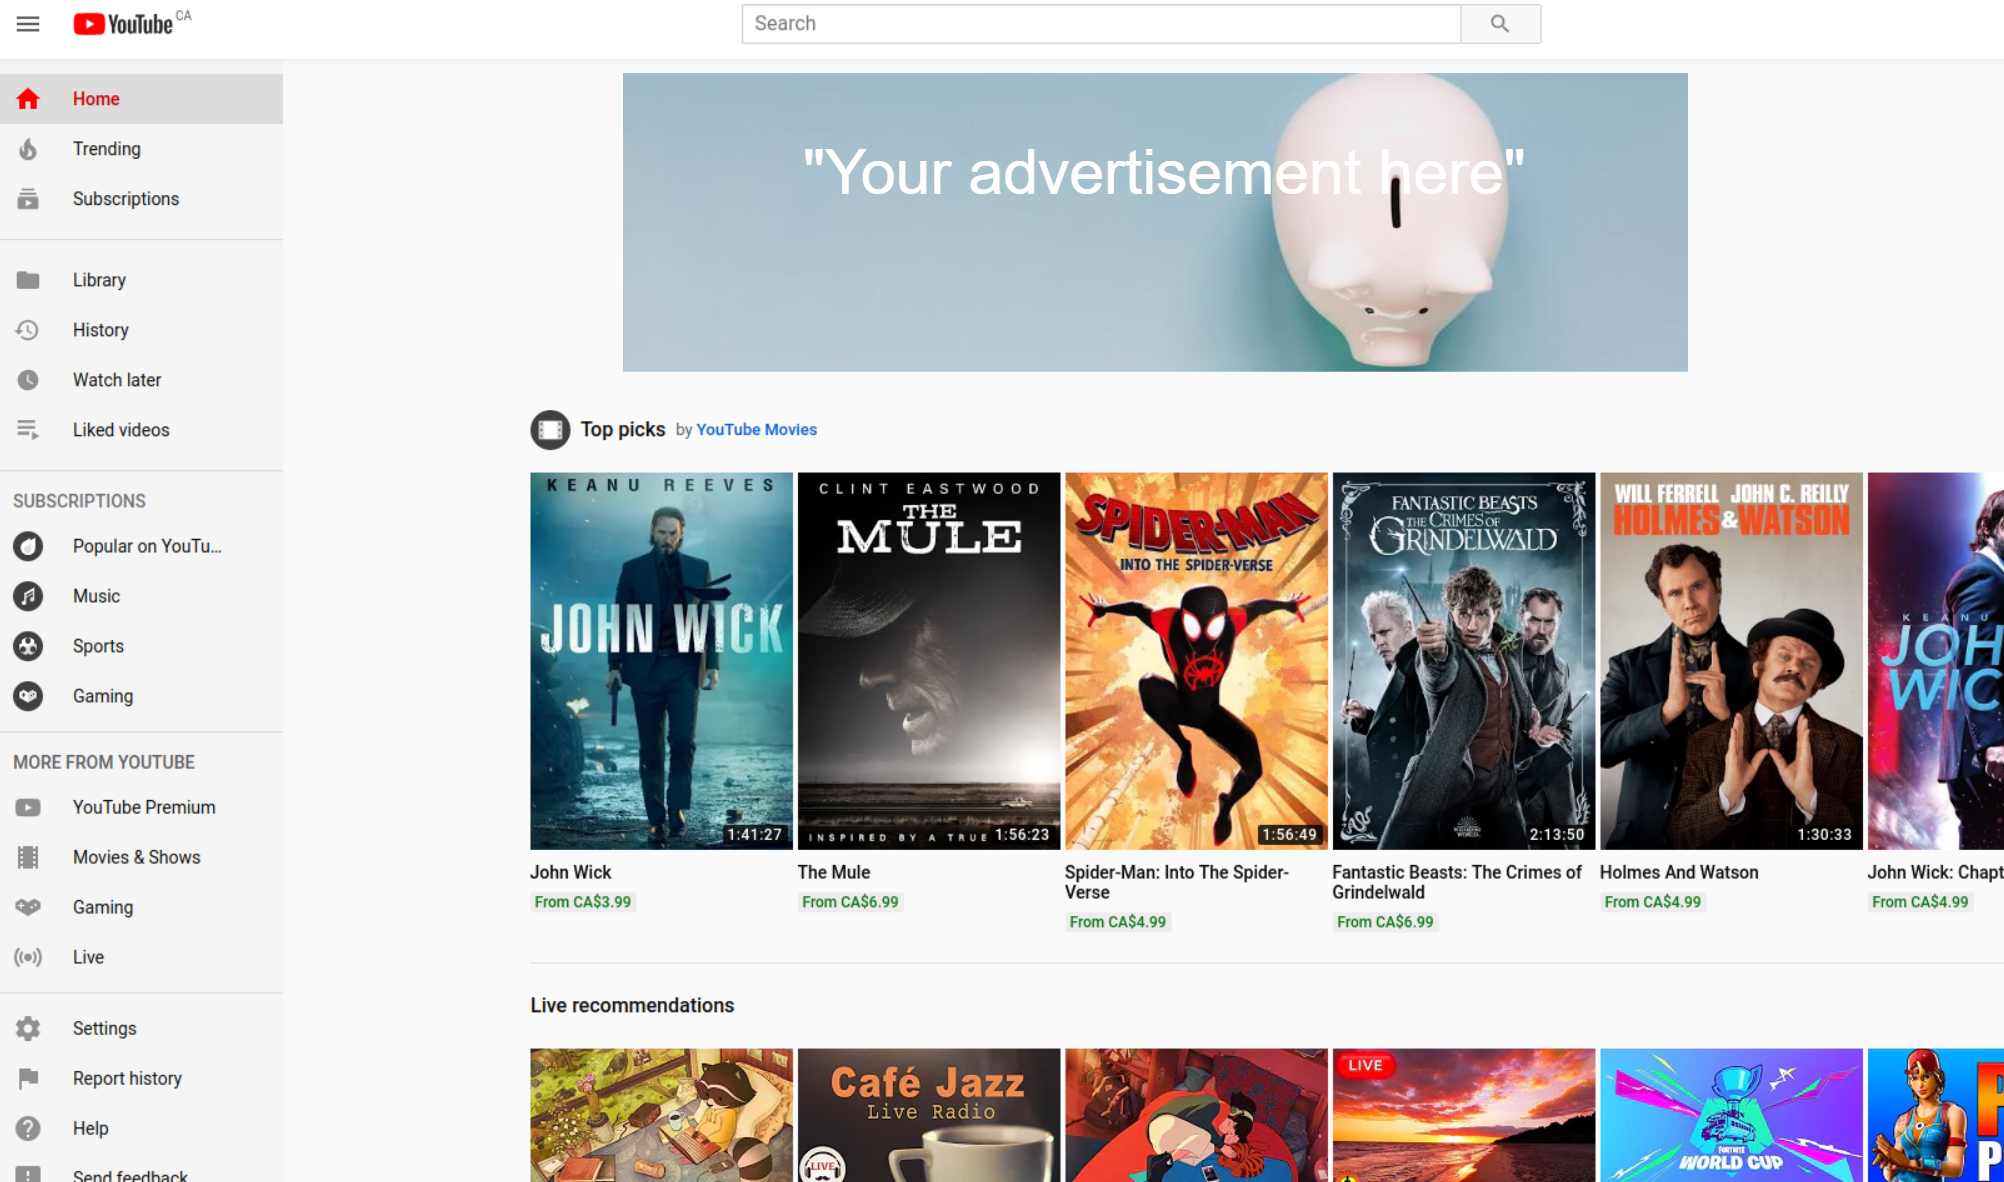Click the Live broadcast icon
This screenshot has height=1182, width=2004.
pyautogui.click(x=28, y=957)
